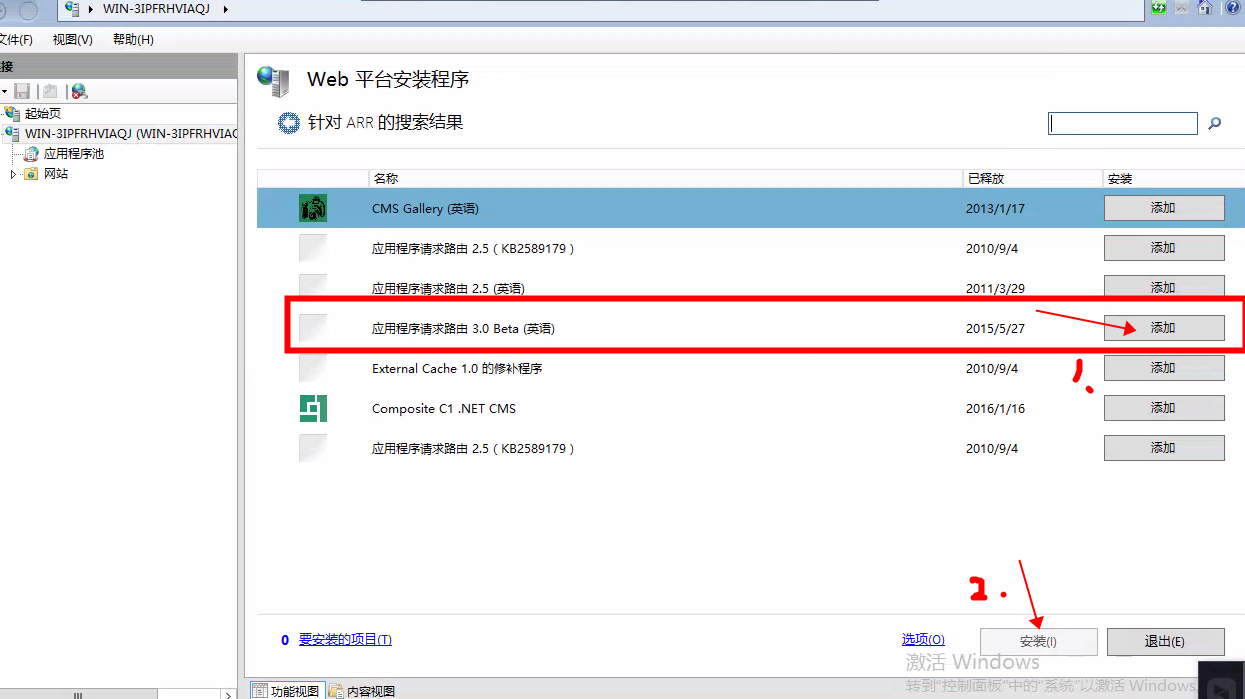Screen dimensions: 1245x699
Task: Click the home icon in the title bar
Action: click(x=1206, y=8)
